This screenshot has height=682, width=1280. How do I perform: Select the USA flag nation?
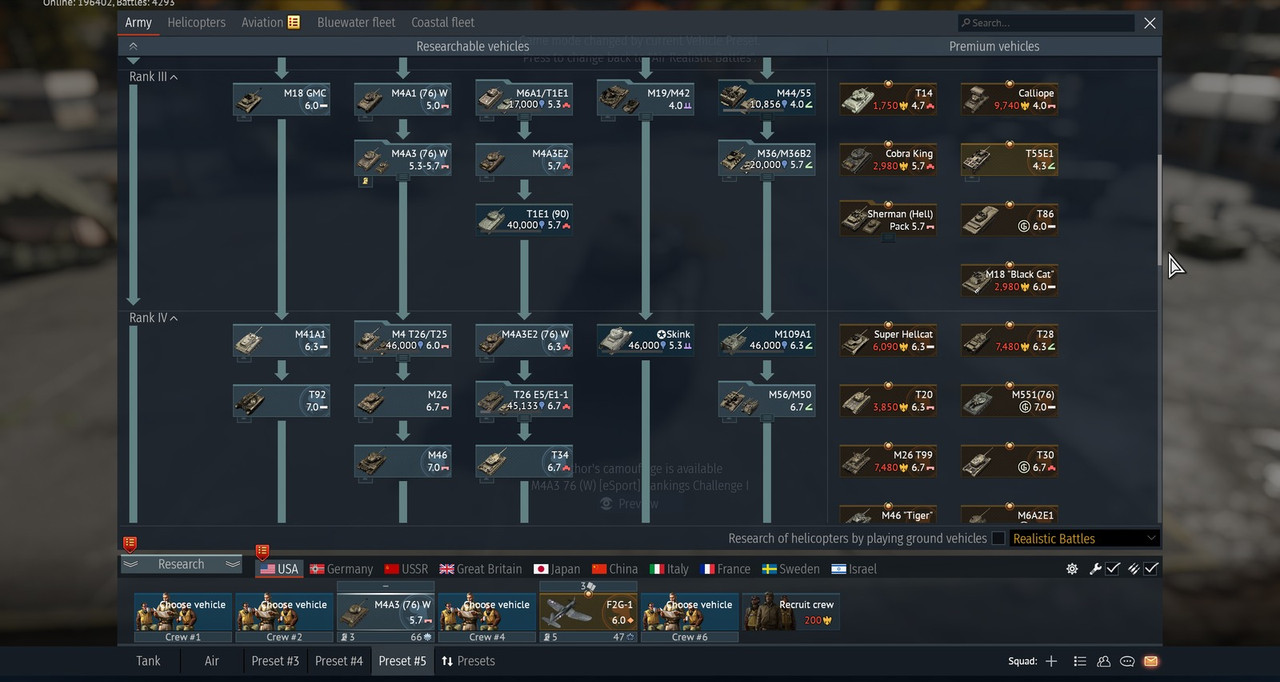(x=279, y=568)
